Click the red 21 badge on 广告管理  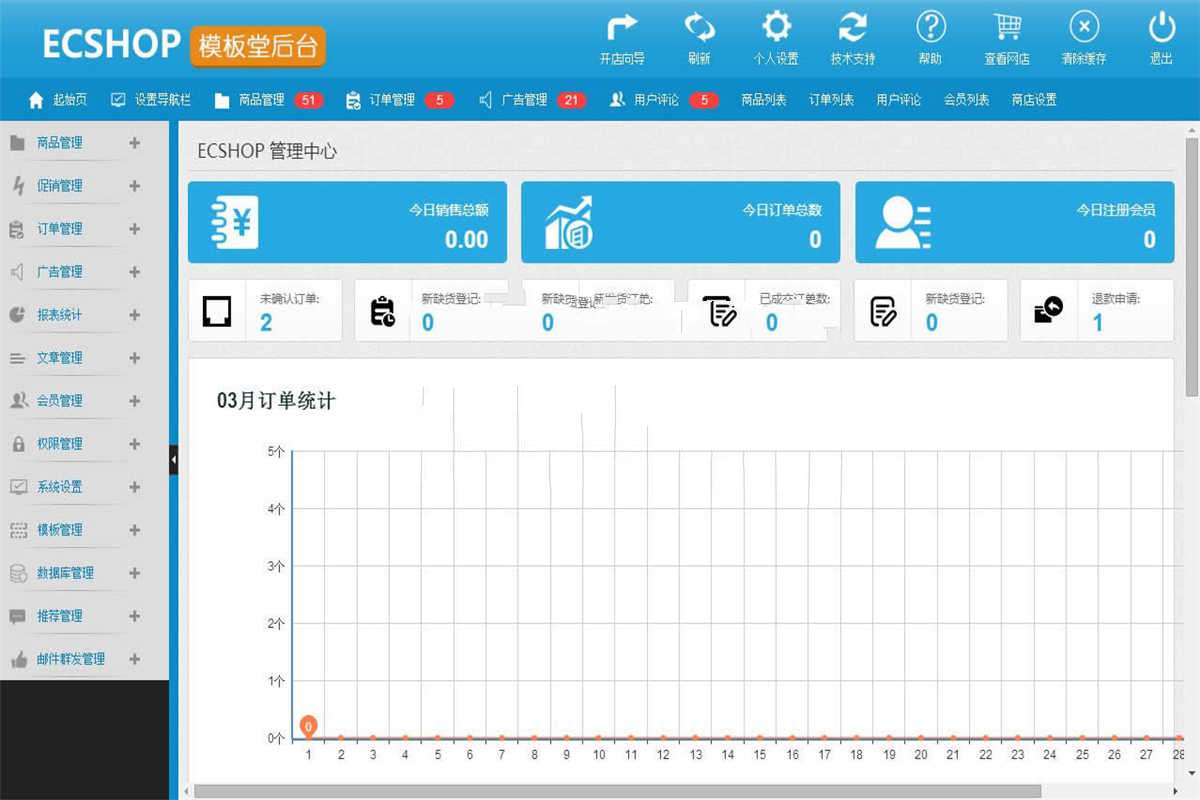(571, 100)
